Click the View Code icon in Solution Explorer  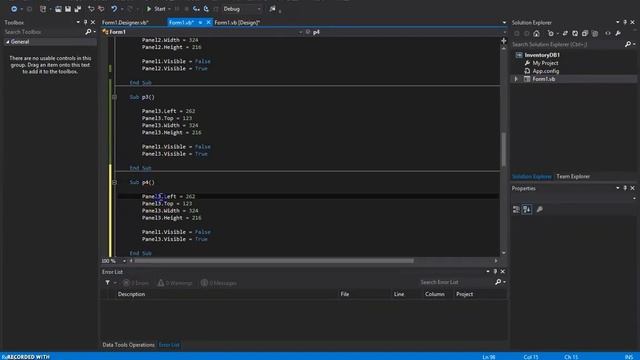click(x=608, y=33)
